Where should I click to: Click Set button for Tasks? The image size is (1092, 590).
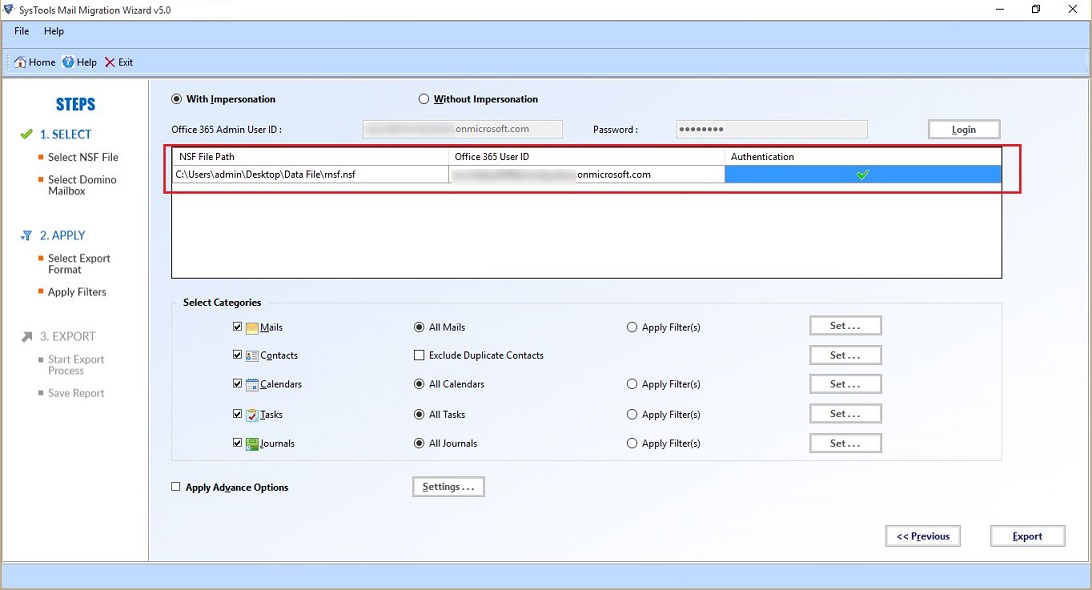click(x=845, y=414)
